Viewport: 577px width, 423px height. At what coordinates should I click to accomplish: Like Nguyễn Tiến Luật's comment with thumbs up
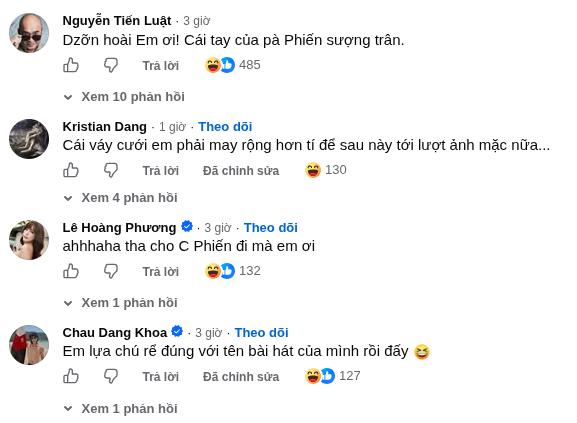coord(71,65)
